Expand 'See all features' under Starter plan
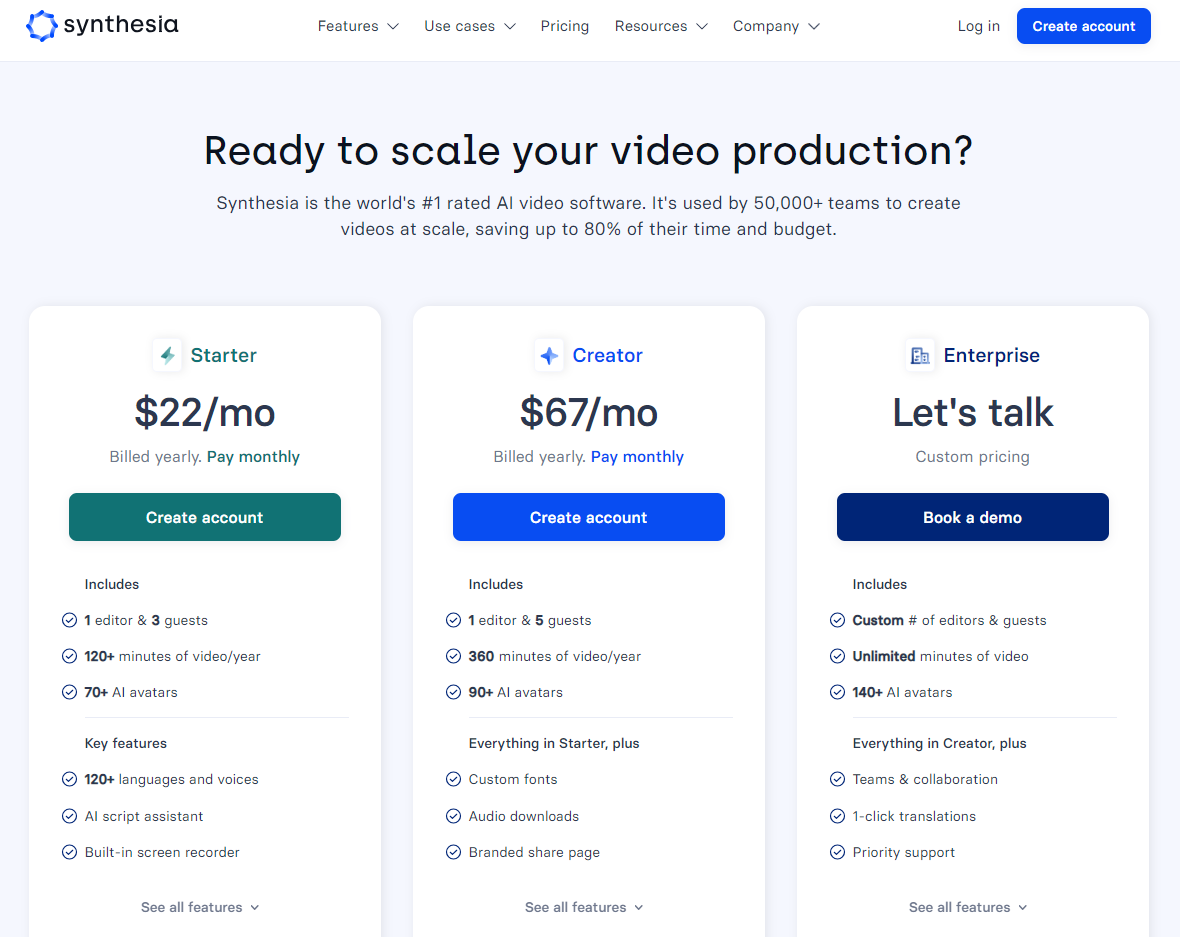The height and width of the screenshot is (937, 1180). pyautogui.click(x=200, y=907)
